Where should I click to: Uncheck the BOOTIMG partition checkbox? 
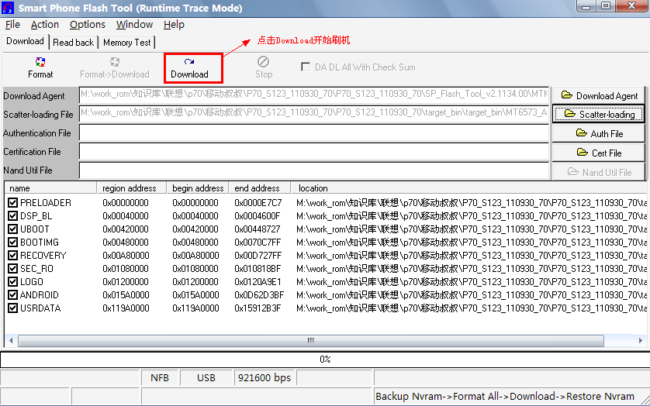click(x=12, y=242)
